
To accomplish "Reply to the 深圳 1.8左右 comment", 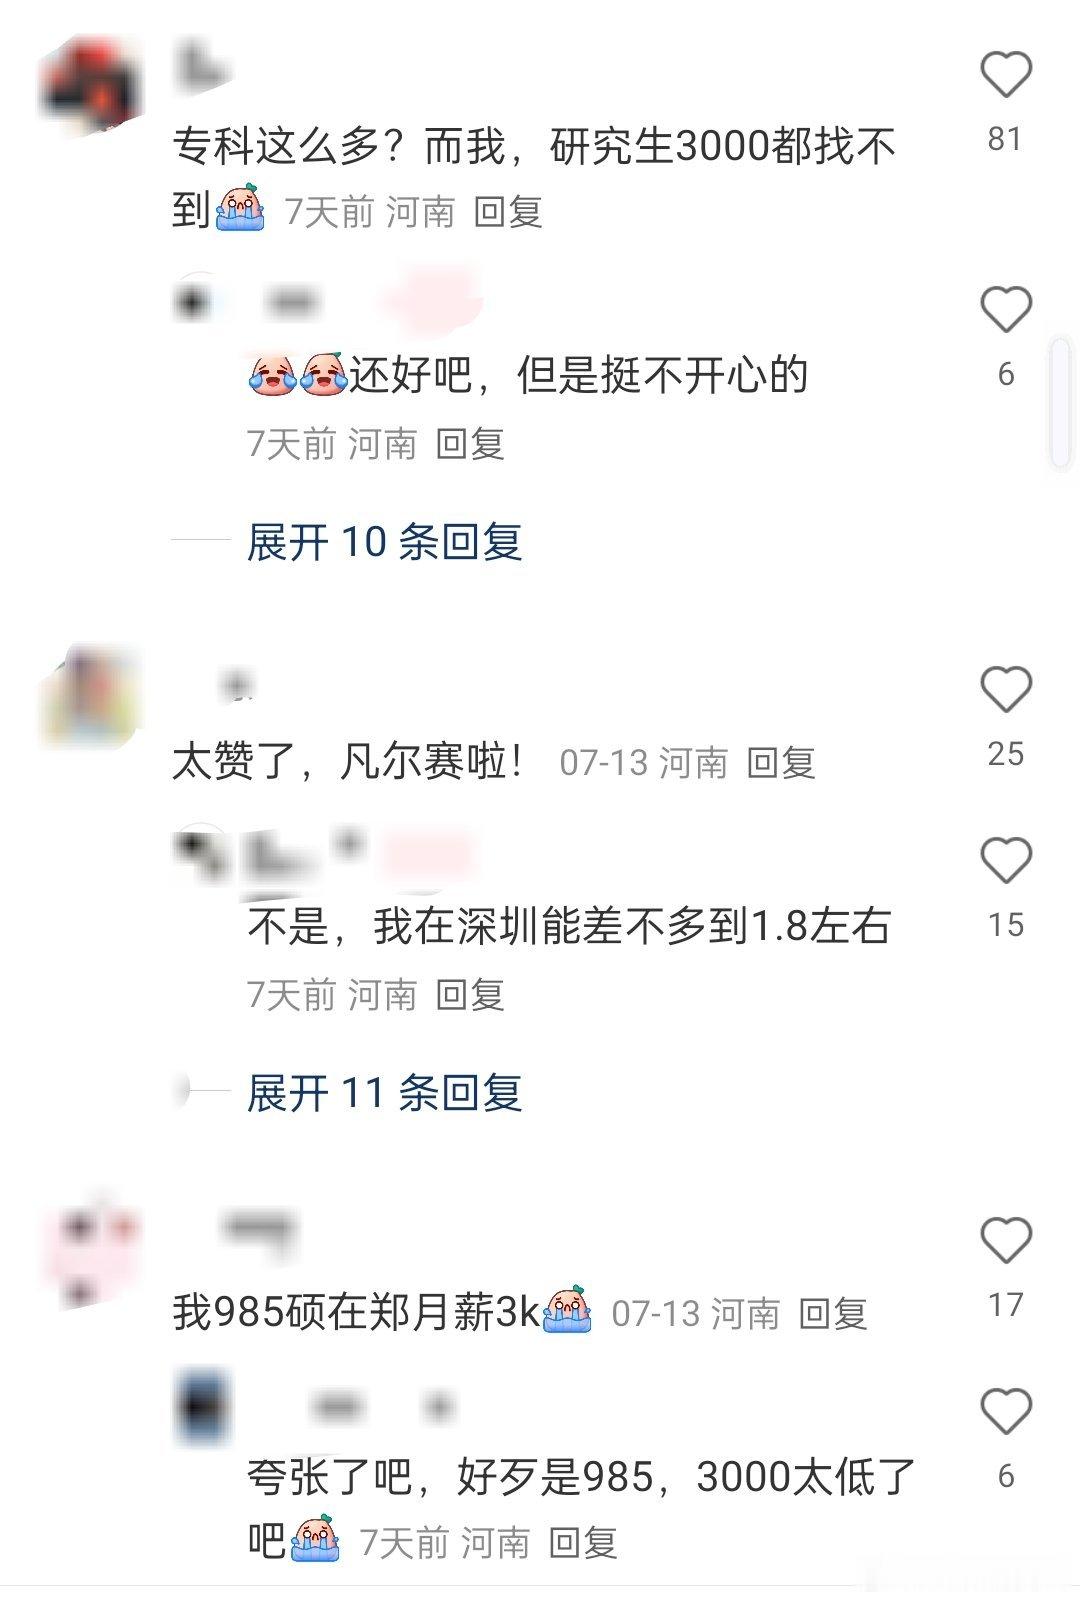I will (470, 994).
